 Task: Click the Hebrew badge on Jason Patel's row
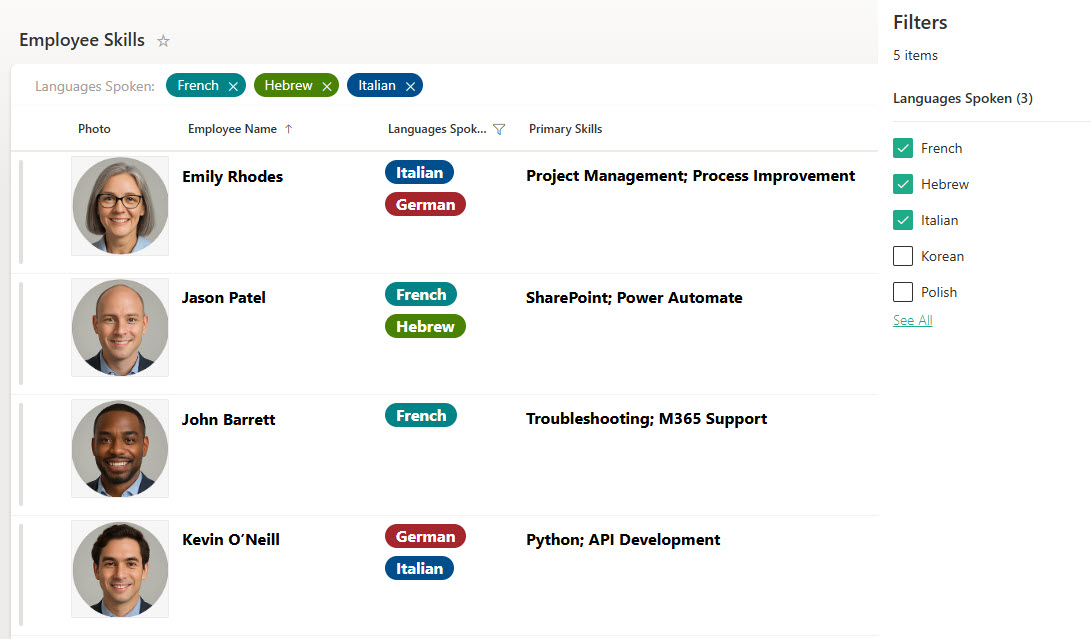(x=425, y=326)
